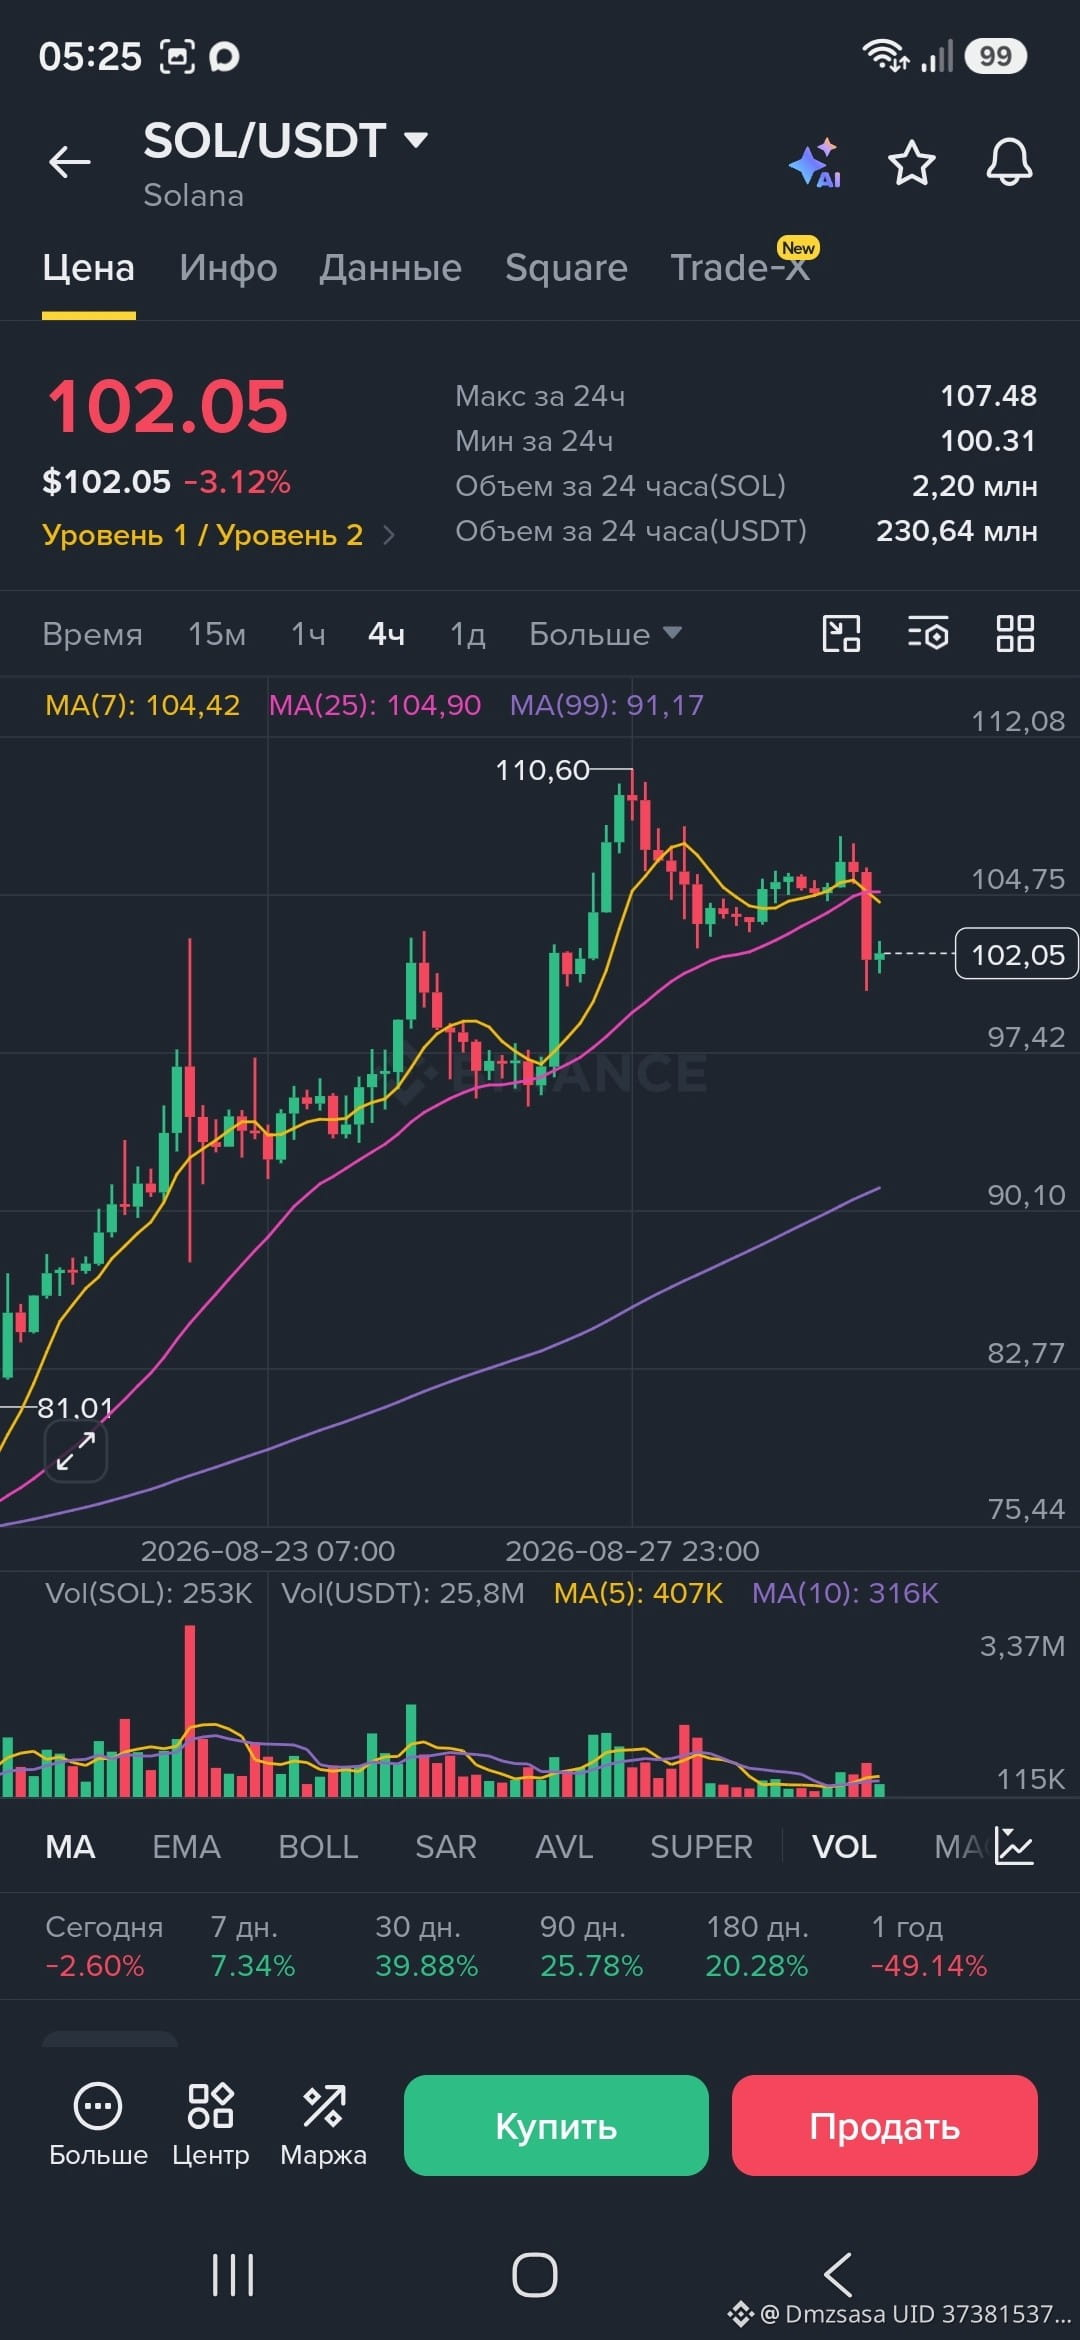Tap the MA(25): 104,90 legend

pos(375,705)
